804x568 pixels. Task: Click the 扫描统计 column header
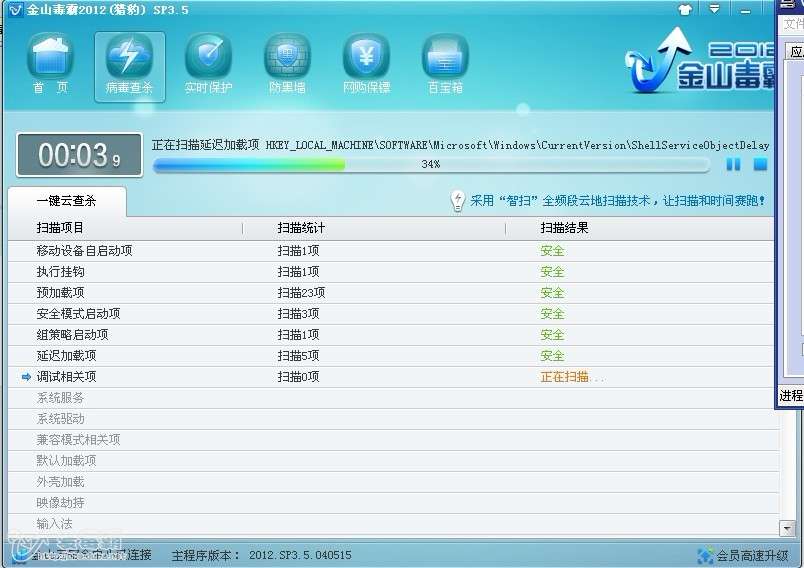301,228
